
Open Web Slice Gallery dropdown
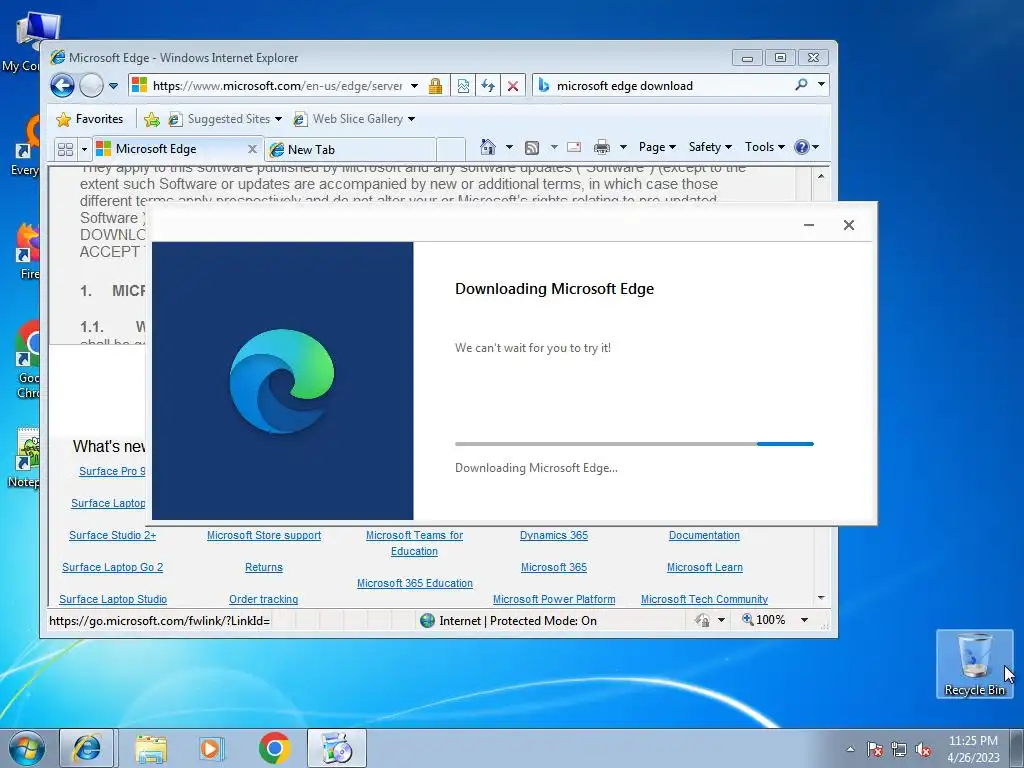354,119
